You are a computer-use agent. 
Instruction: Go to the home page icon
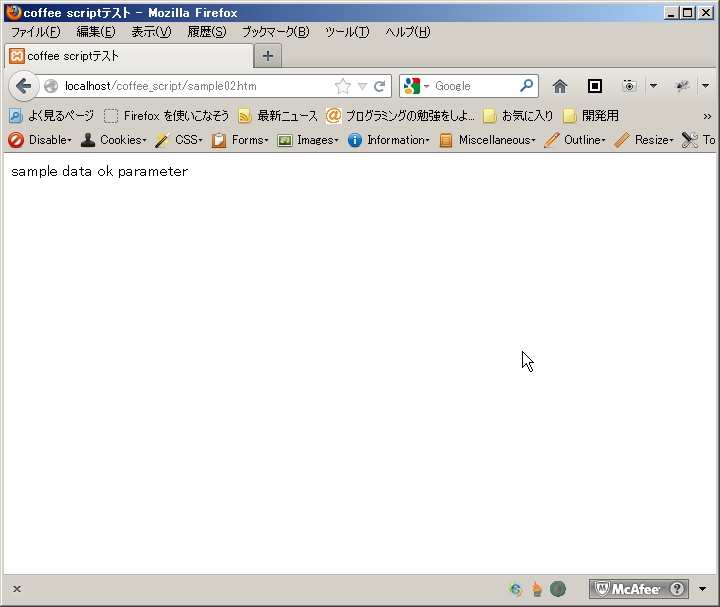(559, 86)
